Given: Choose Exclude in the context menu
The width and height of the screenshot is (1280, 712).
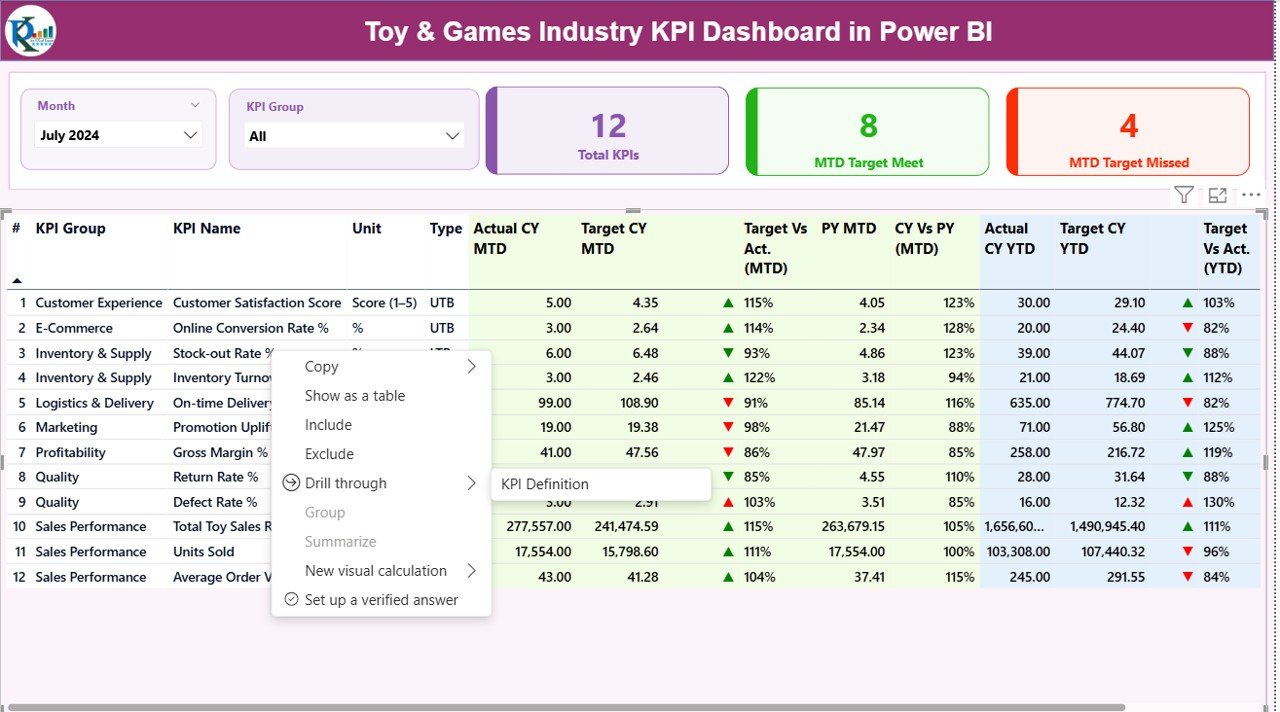Looking at the screenshot, I should coord(327,453).
